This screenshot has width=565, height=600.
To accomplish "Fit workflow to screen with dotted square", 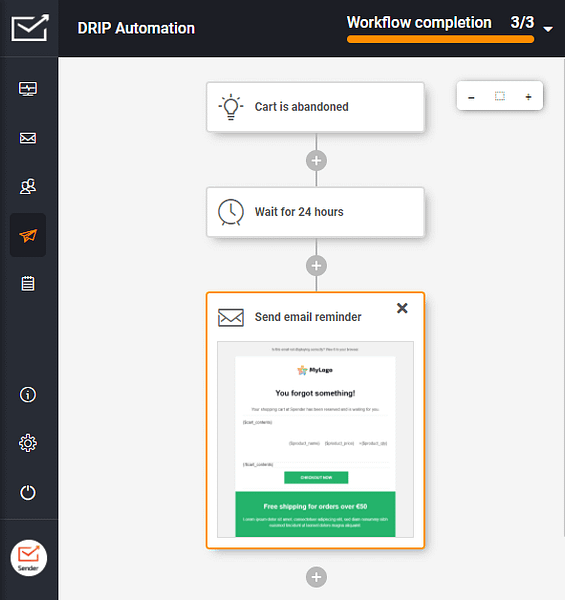I will click(x=500, y=96).
